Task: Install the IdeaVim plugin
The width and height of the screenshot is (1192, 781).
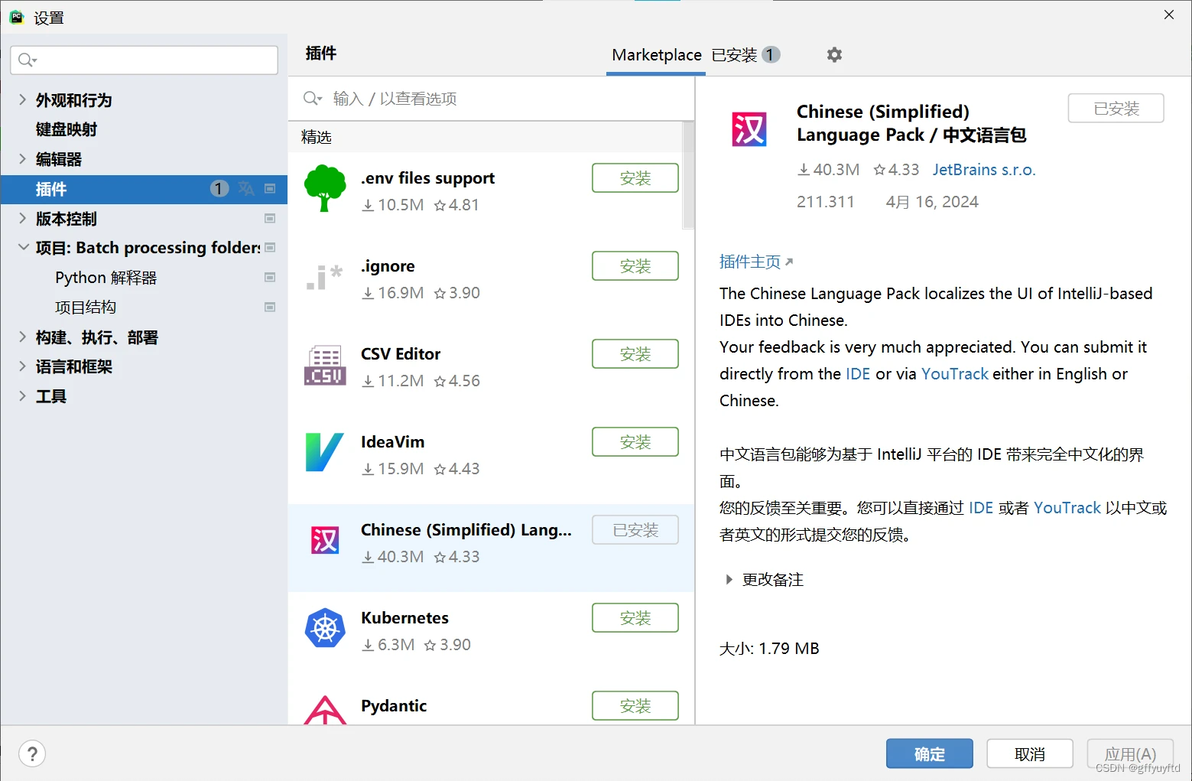Action: pyautogui.click(x=635, y=442)
